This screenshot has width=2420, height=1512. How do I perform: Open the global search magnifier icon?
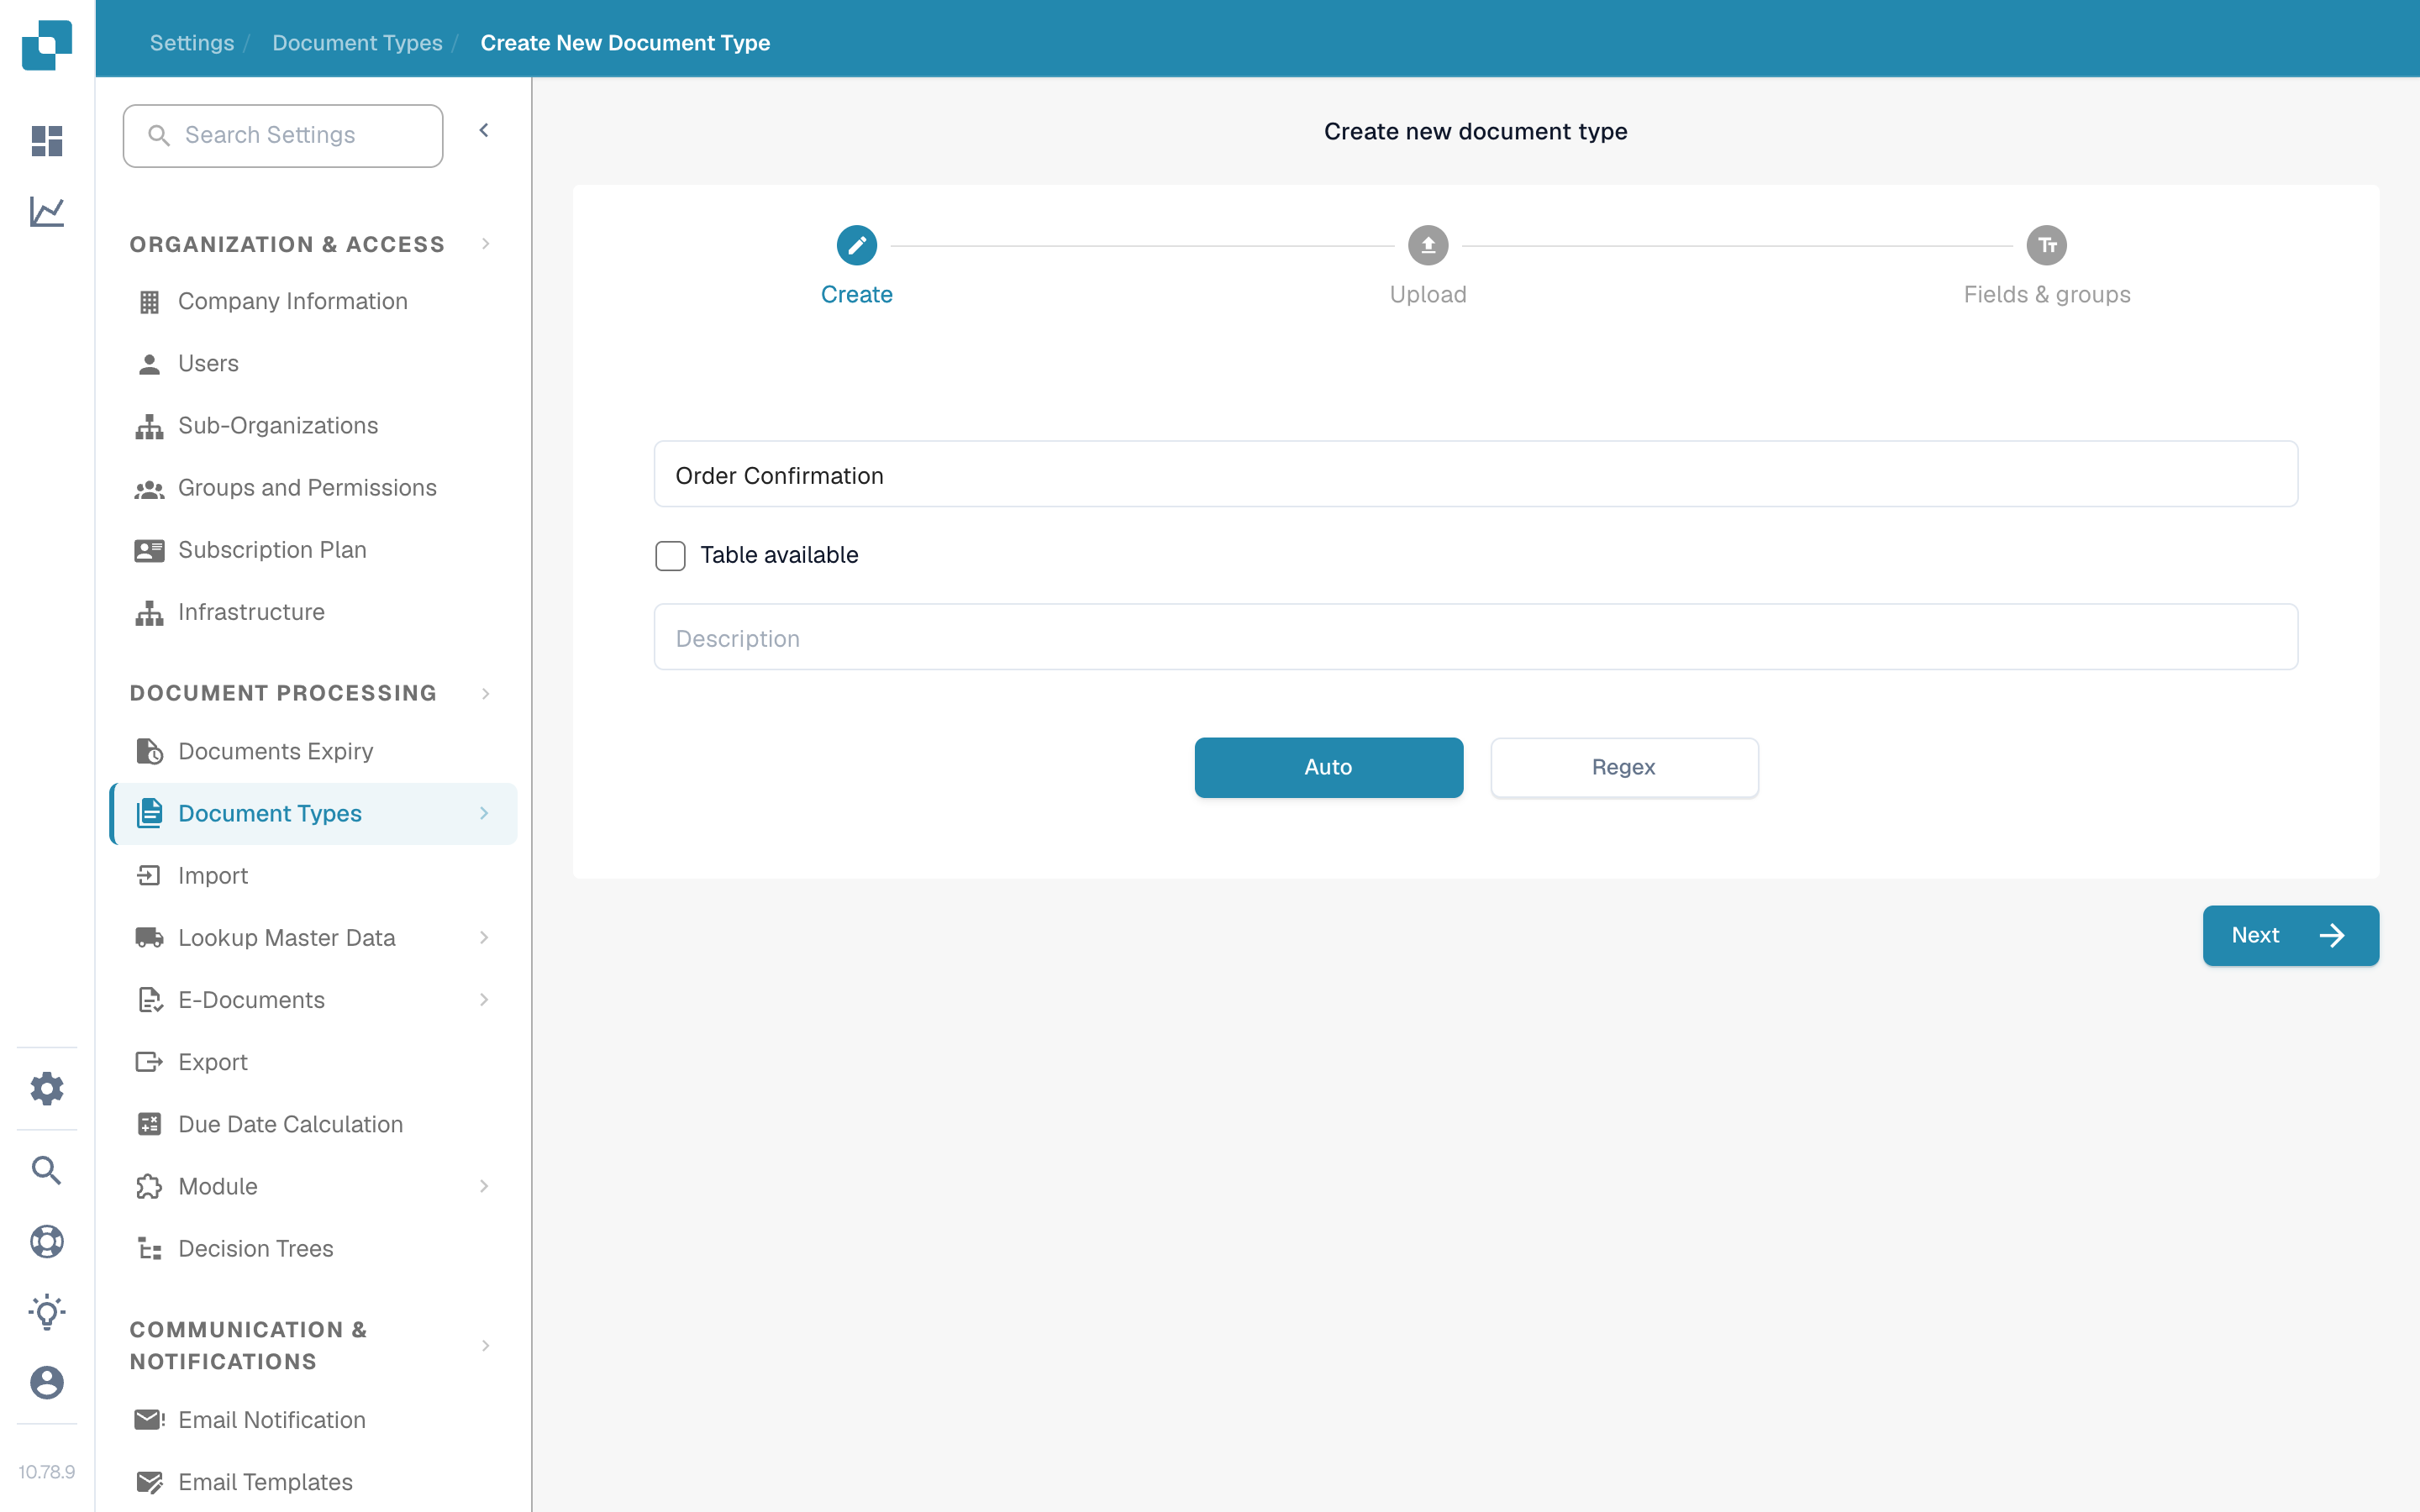click(x=47, y=1170)
